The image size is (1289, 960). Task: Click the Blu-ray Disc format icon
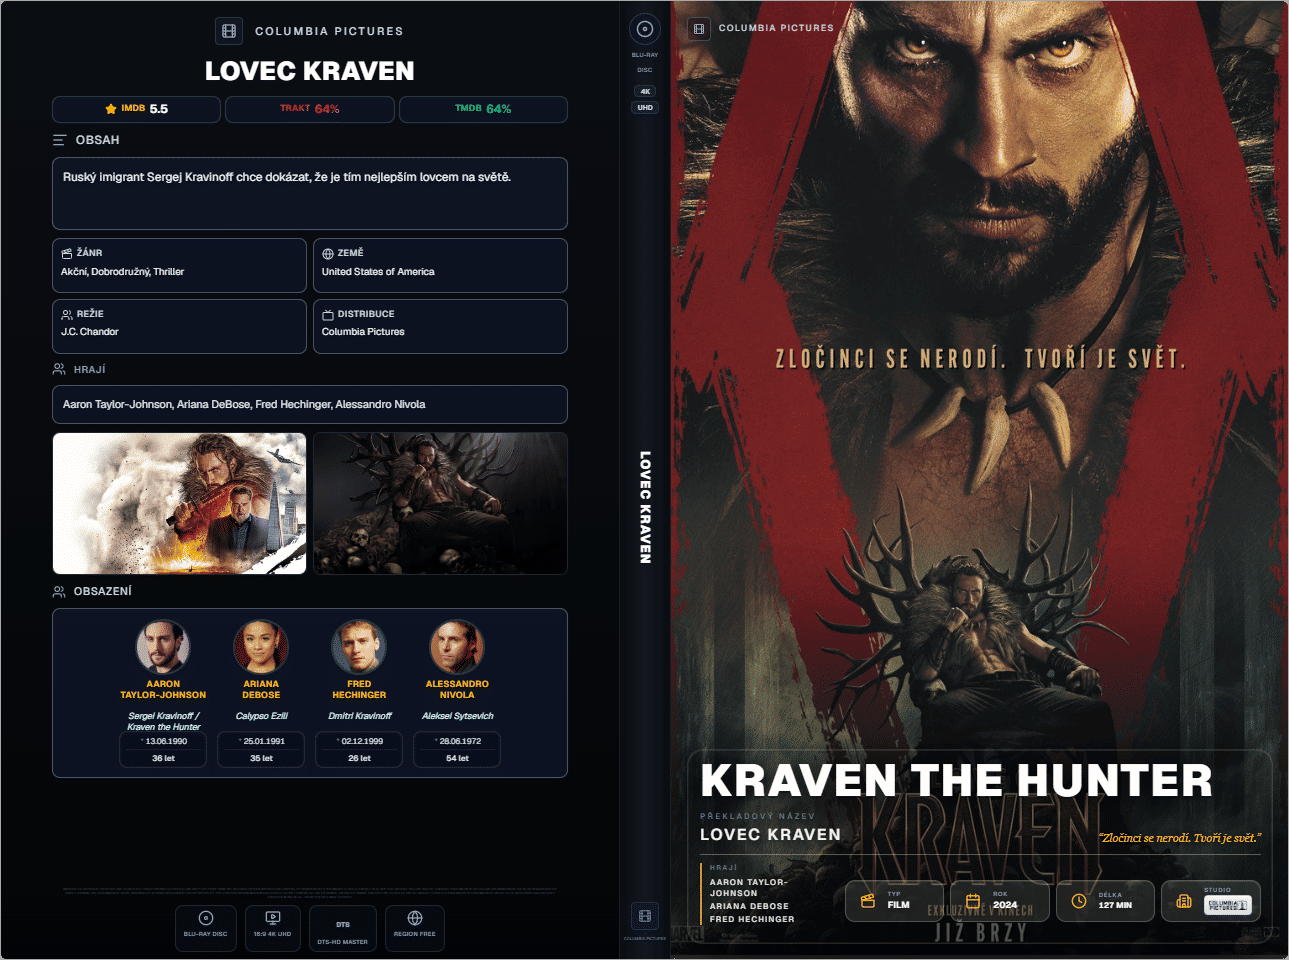pyautogui.click(x=206, y=918)
